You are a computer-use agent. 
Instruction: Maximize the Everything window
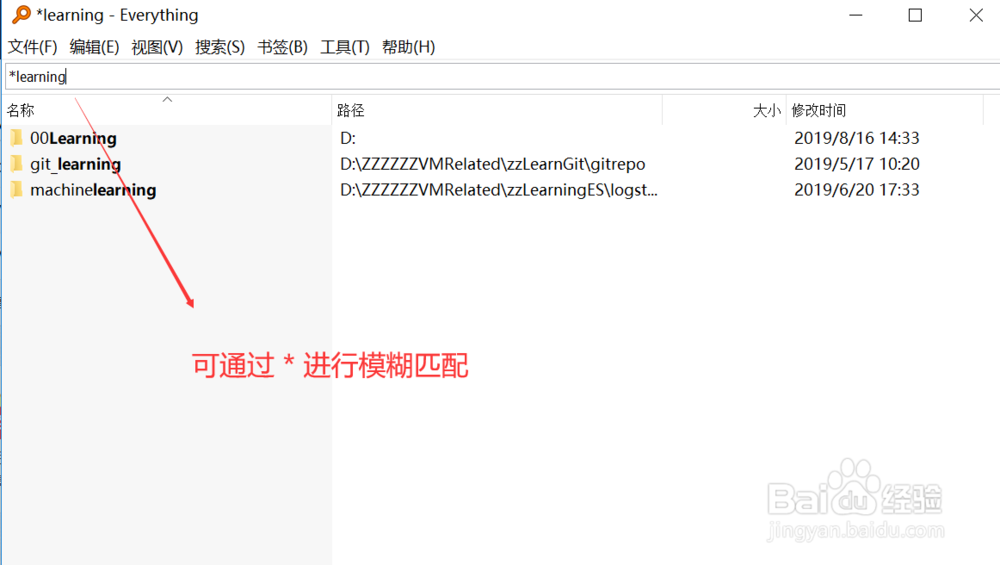(x=915, y=15)
